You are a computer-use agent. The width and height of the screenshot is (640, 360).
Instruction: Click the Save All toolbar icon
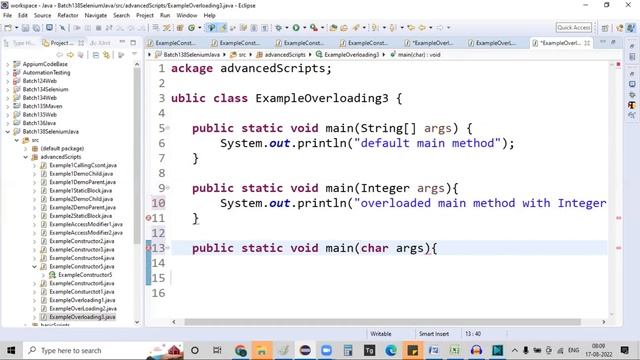(x=36, y=28)
